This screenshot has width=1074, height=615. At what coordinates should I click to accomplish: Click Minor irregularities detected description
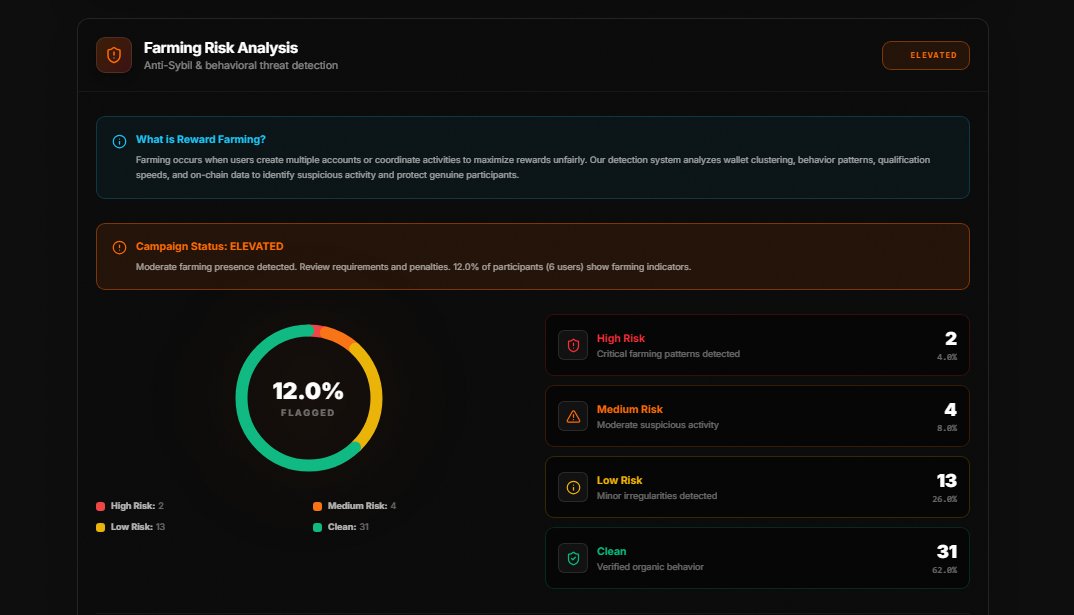(657, 495)
